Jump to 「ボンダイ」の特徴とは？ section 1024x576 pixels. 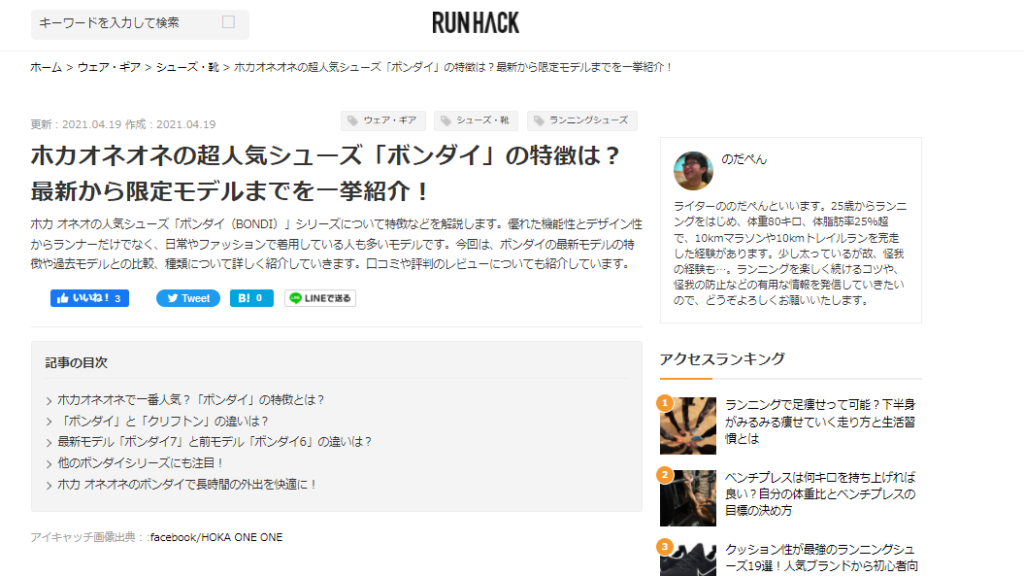[x=191, y=400]
